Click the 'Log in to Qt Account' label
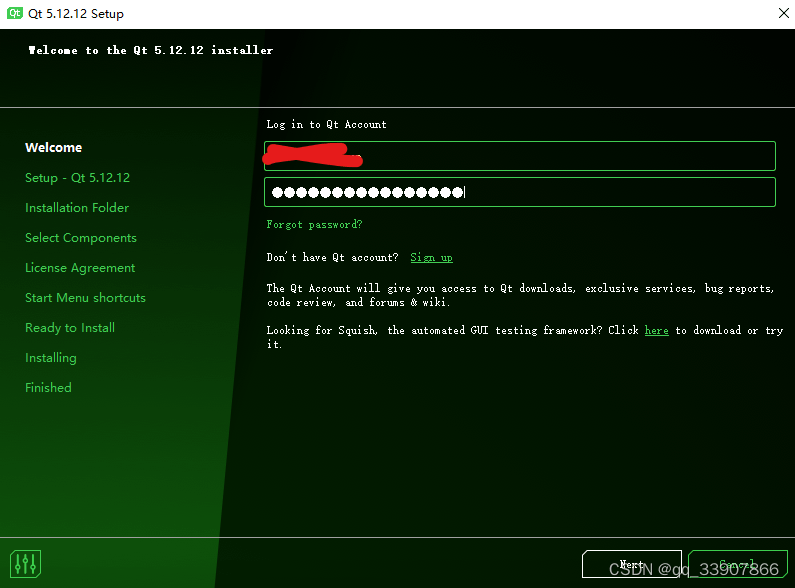The image size is (795, 588). (327, 125)
